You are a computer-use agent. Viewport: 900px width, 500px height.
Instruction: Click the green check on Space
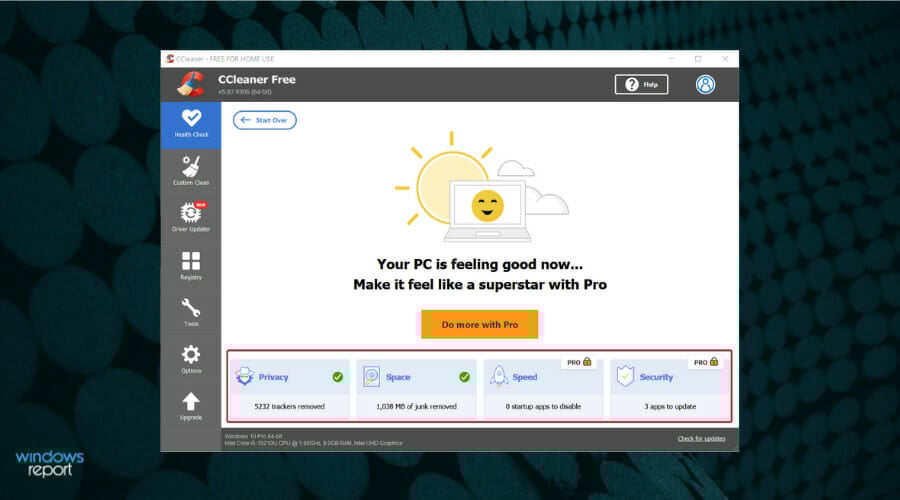tap(464, 377)
